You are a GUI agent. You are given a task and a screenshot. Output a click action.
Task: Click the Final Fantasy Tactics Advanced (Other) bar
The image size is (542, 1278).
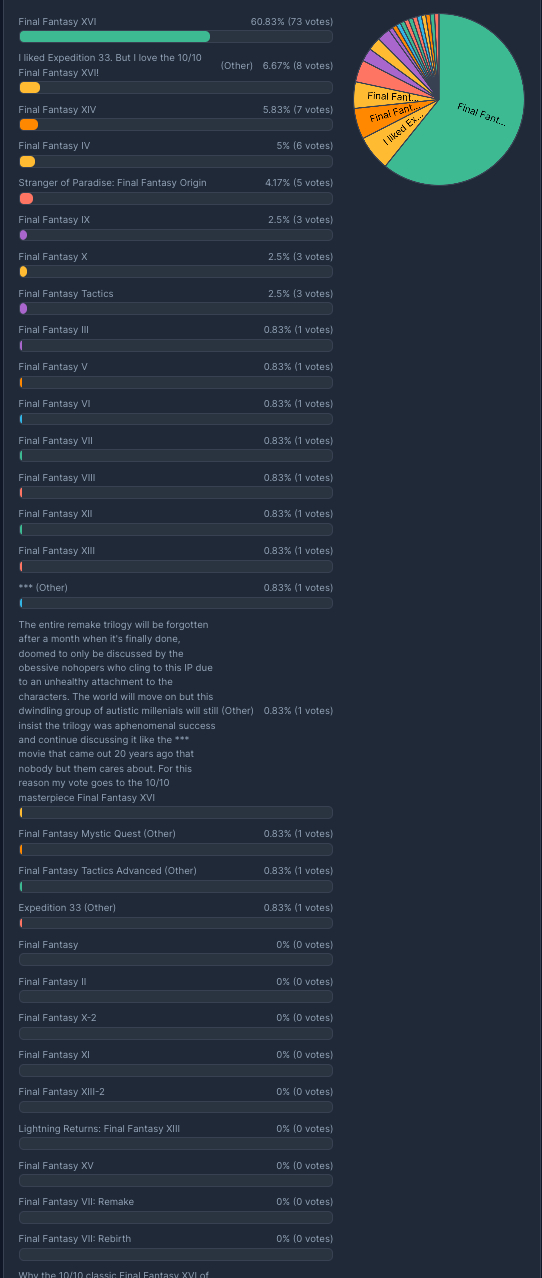pos(176,886)
